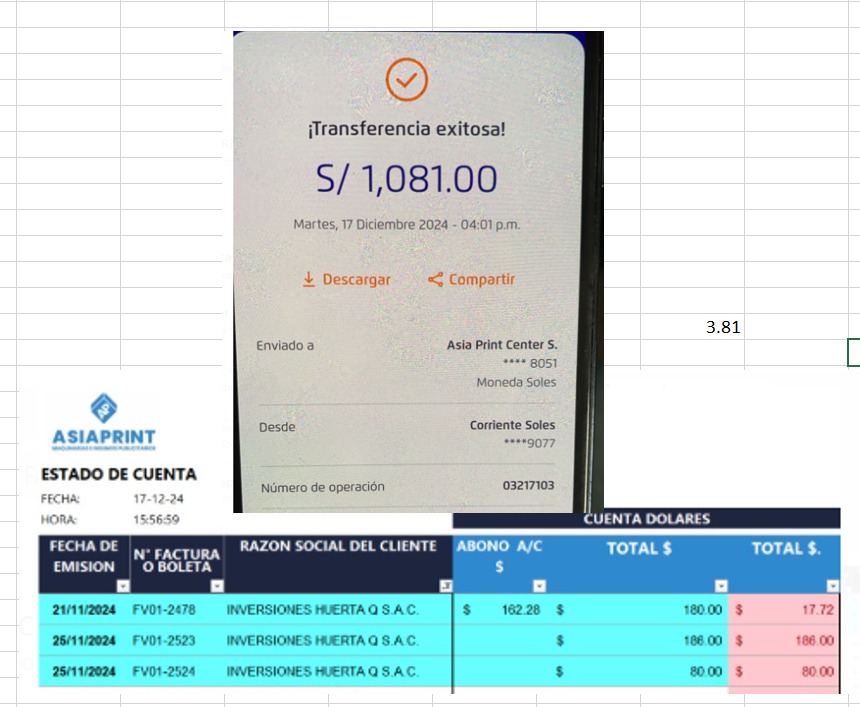
Task: Click the CUENTA DOLARES header banner
Action: coord(646,519)
